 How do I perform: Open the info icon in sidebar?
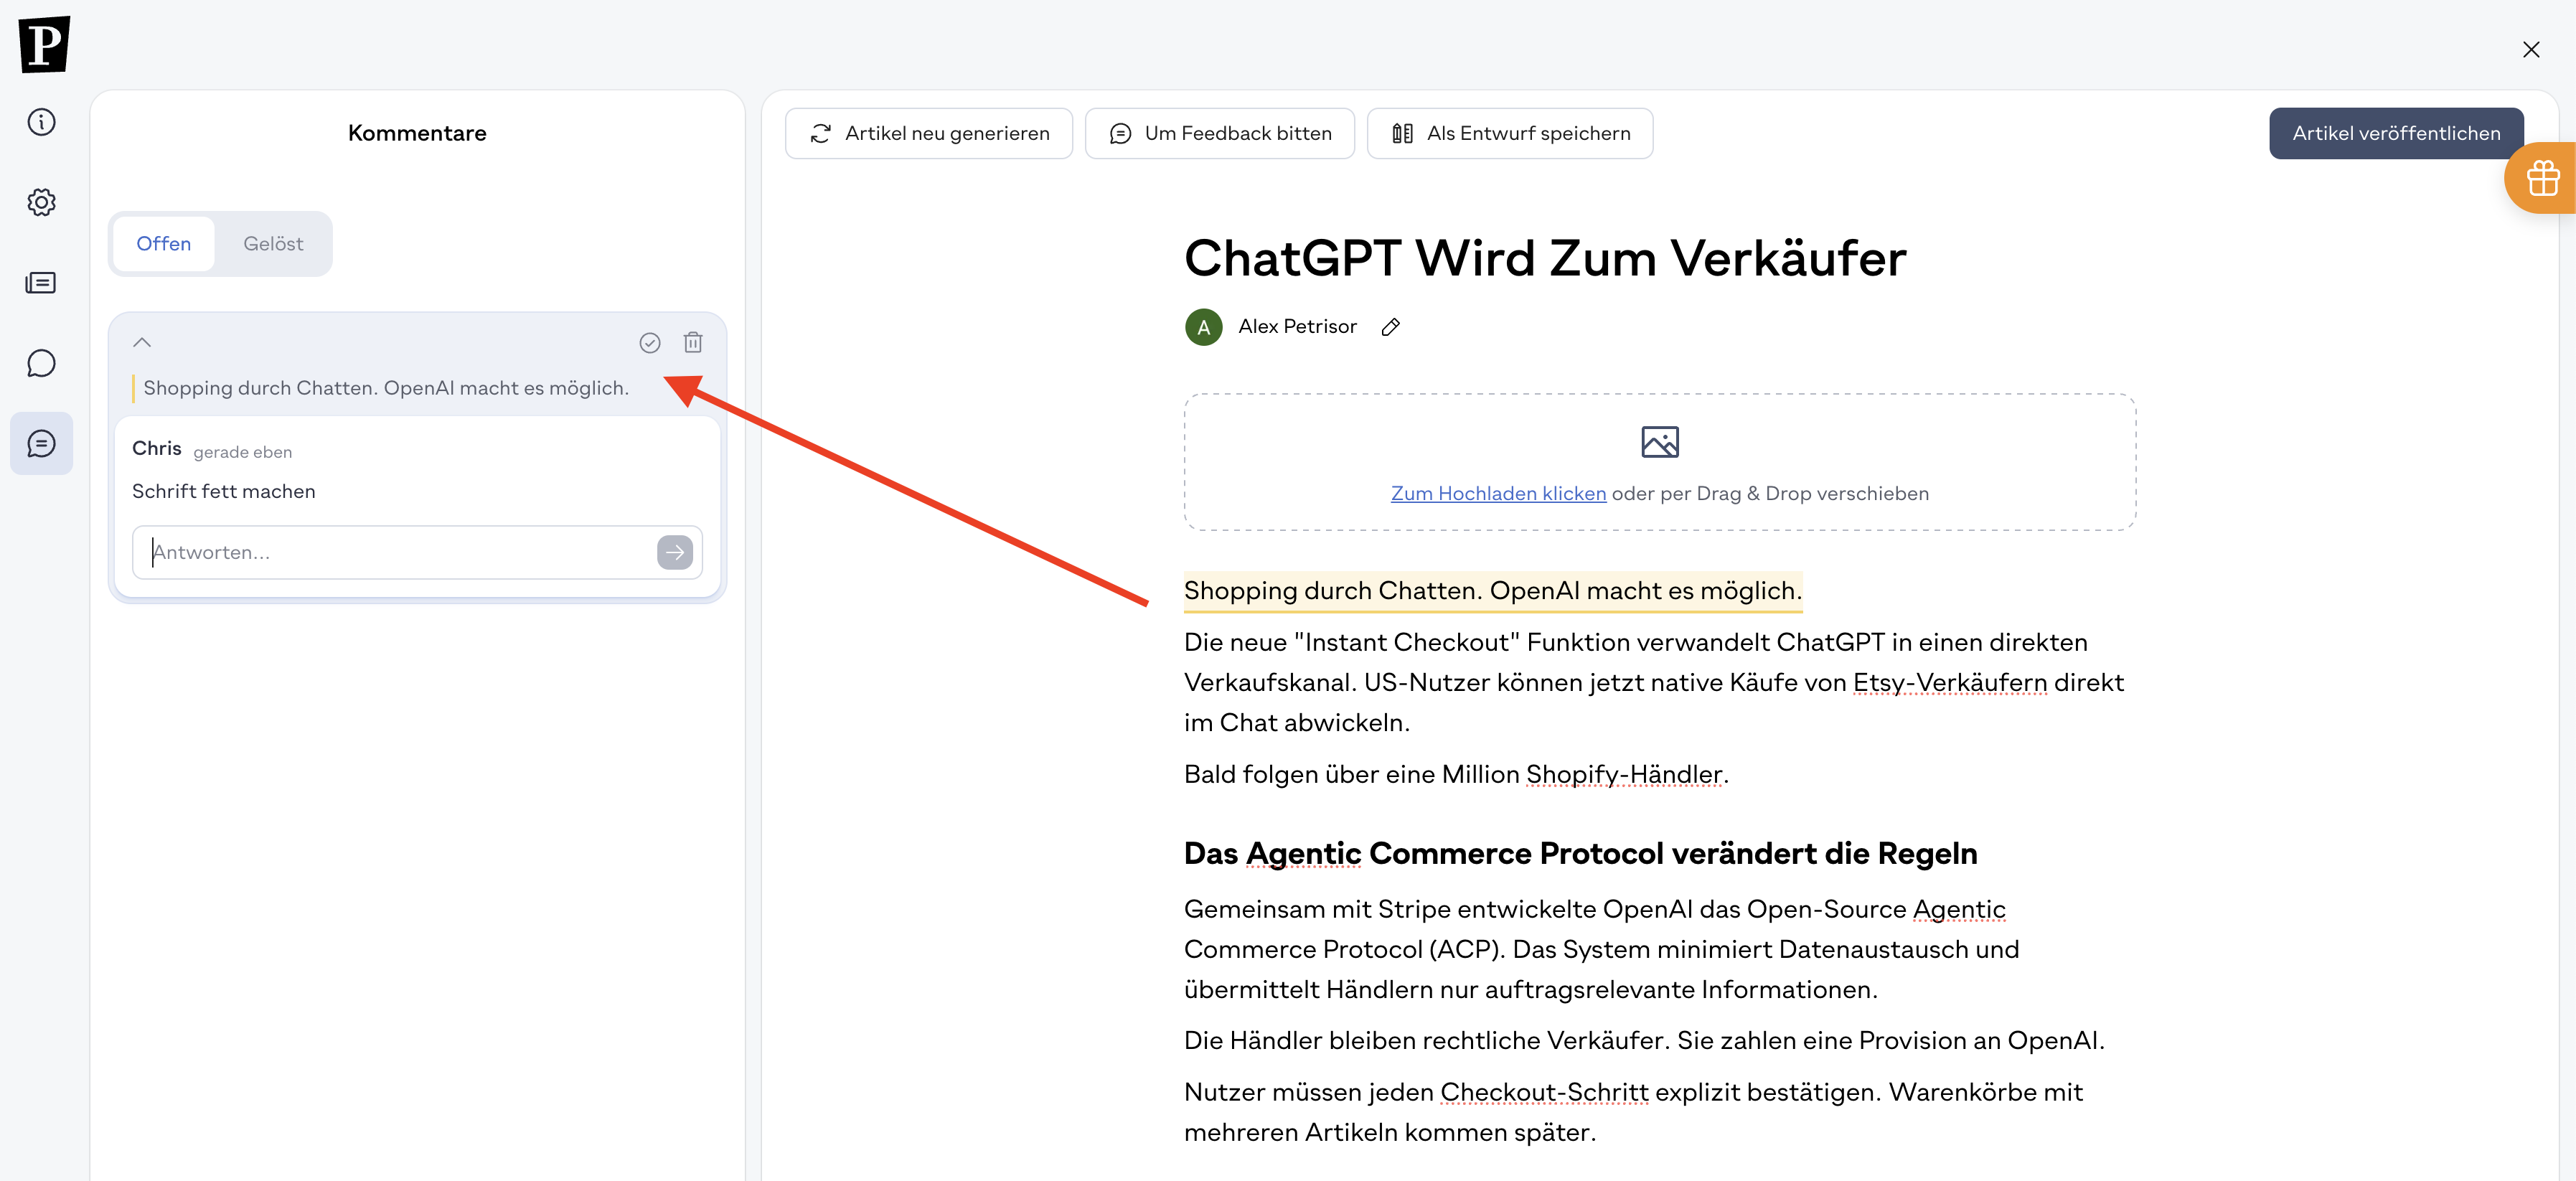click(41, 122)
